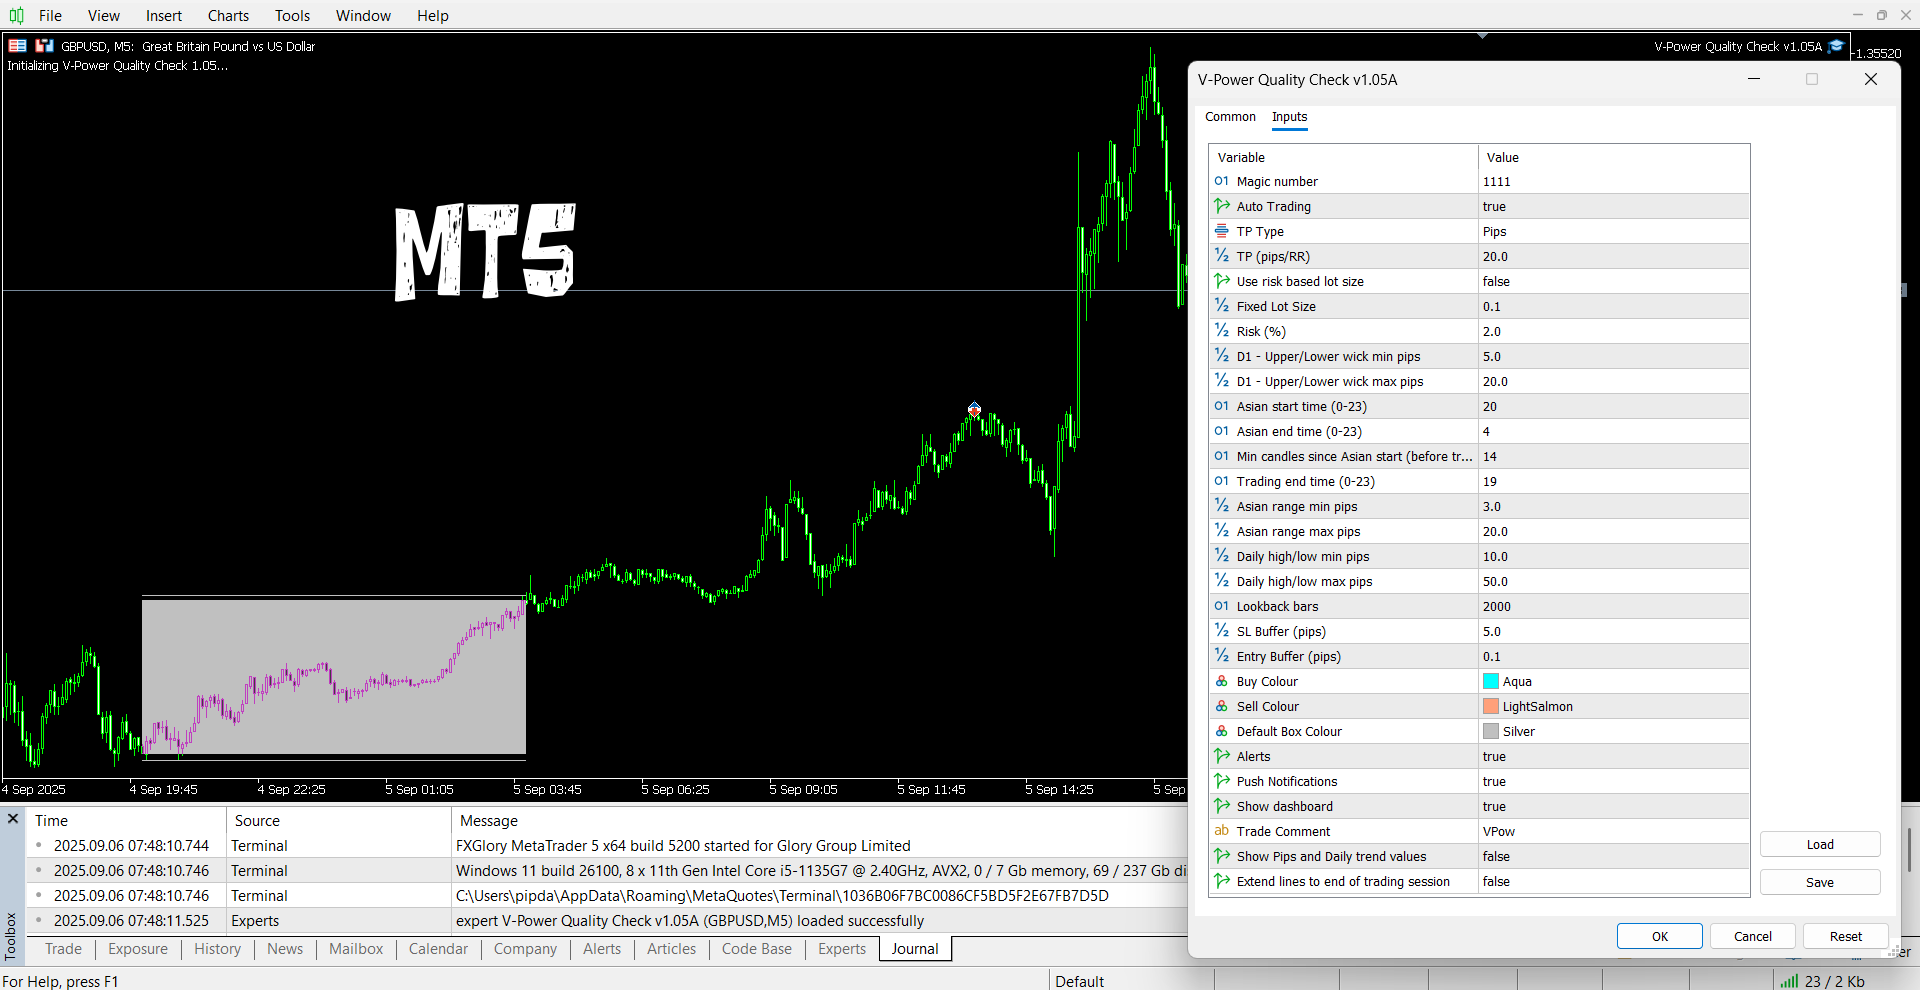
Task: Click the Variable column header
Action: [x=1343, y=157]
